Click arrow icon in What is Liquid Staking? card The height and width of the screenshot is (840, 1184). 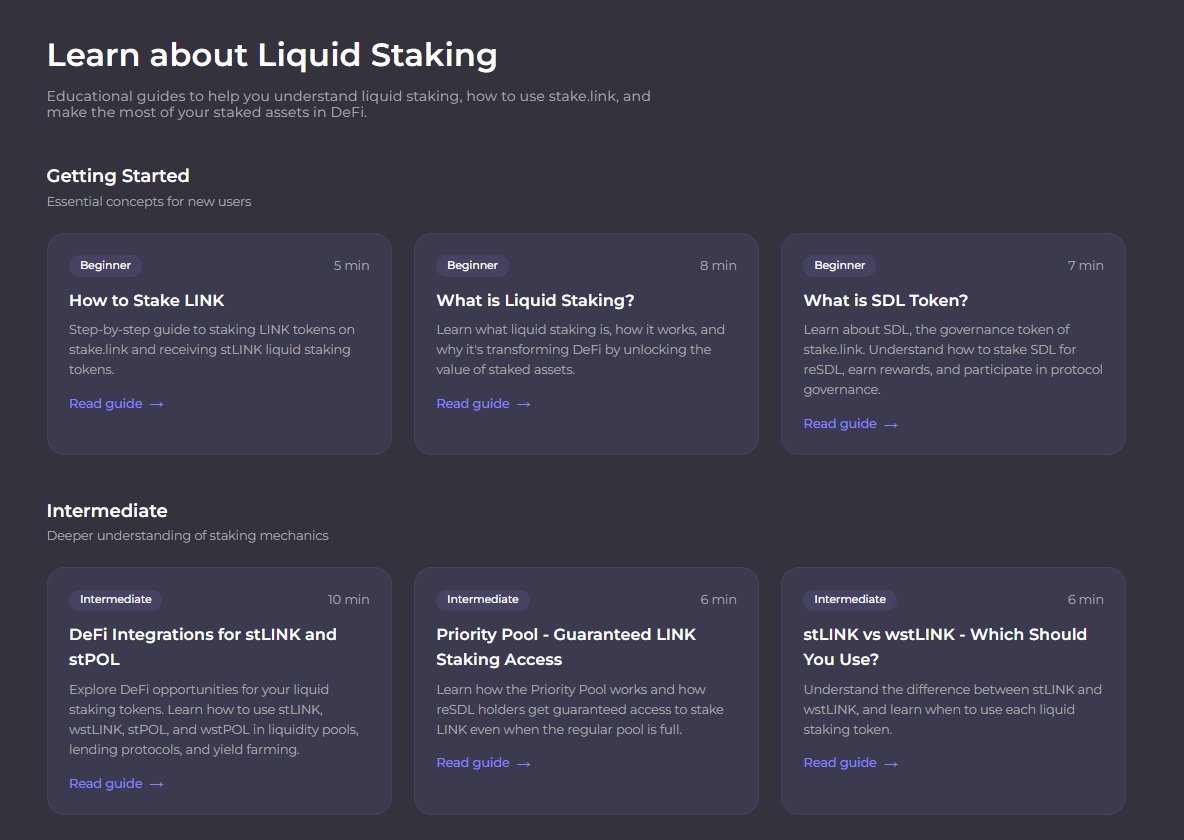[523, 404]
